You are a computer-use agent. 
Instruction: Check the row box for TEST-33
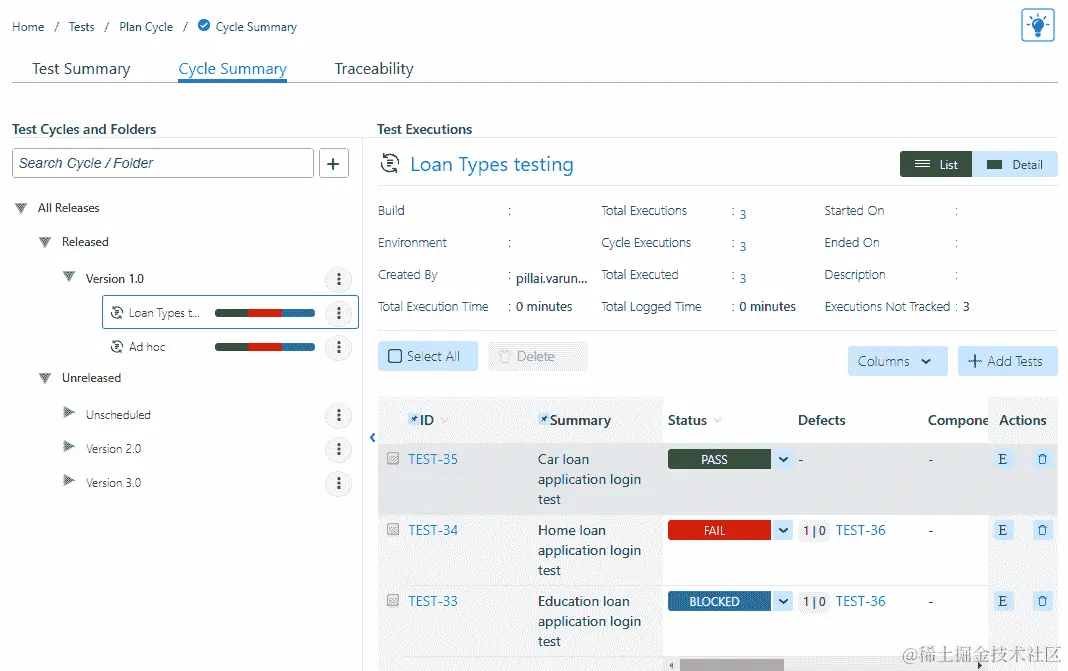(393, 600)
